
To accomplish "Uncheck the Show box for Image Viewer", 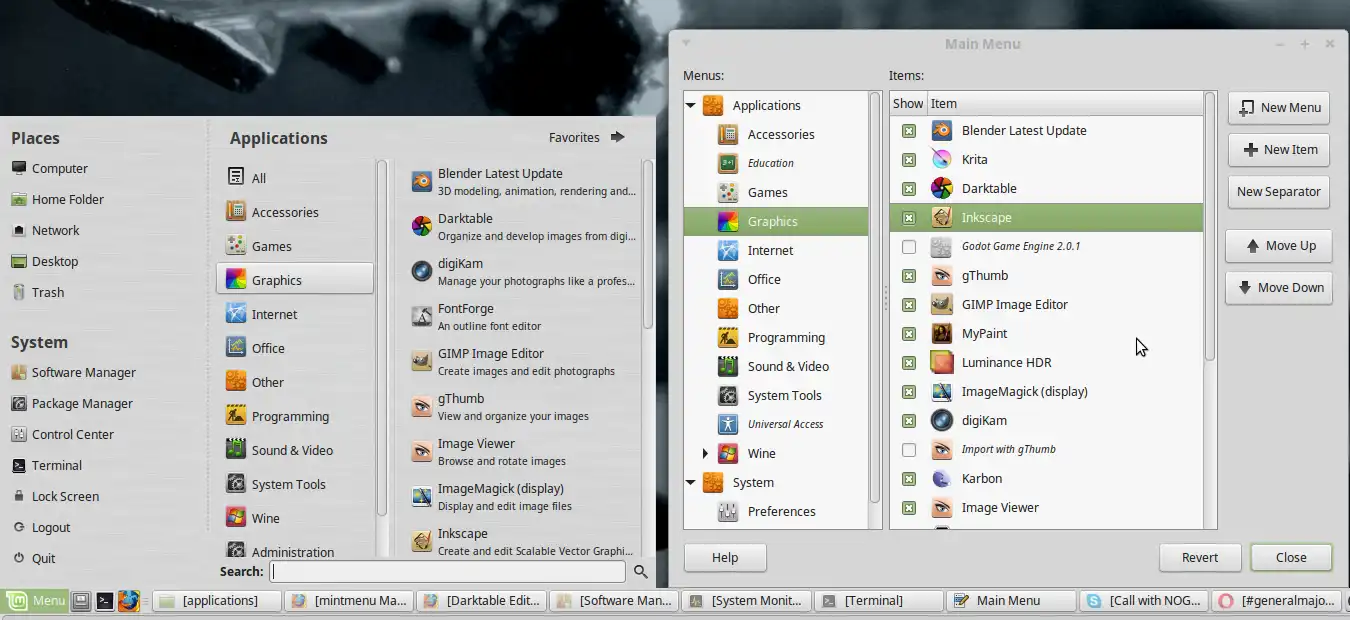I will [x=909, y=508].
